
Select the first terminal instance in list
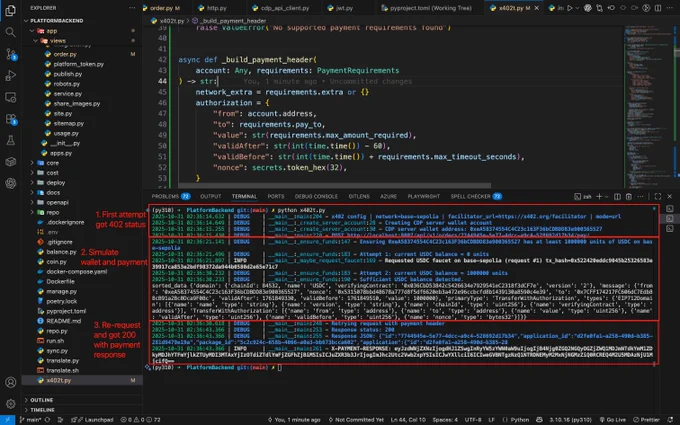pyautogui.click(x=670, y=209)
